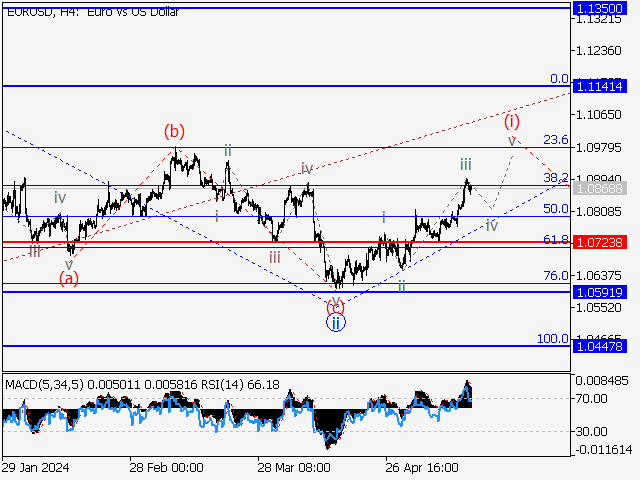Click the 1.05520 price axis value

pos(598,307)
